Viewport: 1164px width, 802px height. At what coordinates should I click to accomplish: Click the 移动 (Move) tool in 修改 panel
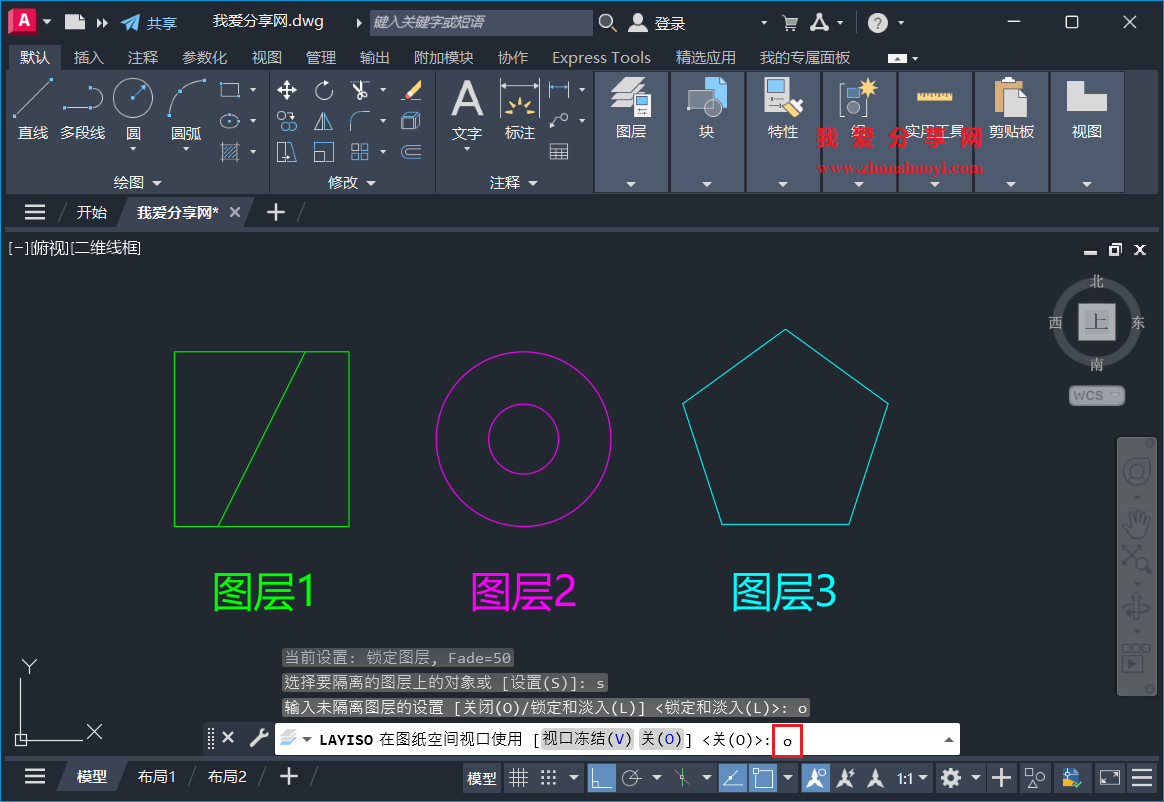click(x=287, y=90)
